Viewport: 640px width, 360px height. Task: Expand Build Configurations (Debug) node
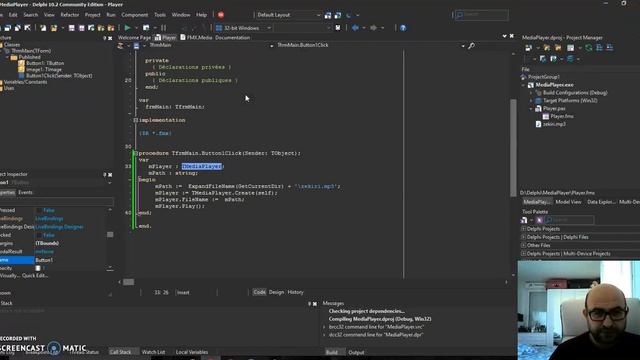(x=531, y=93)
